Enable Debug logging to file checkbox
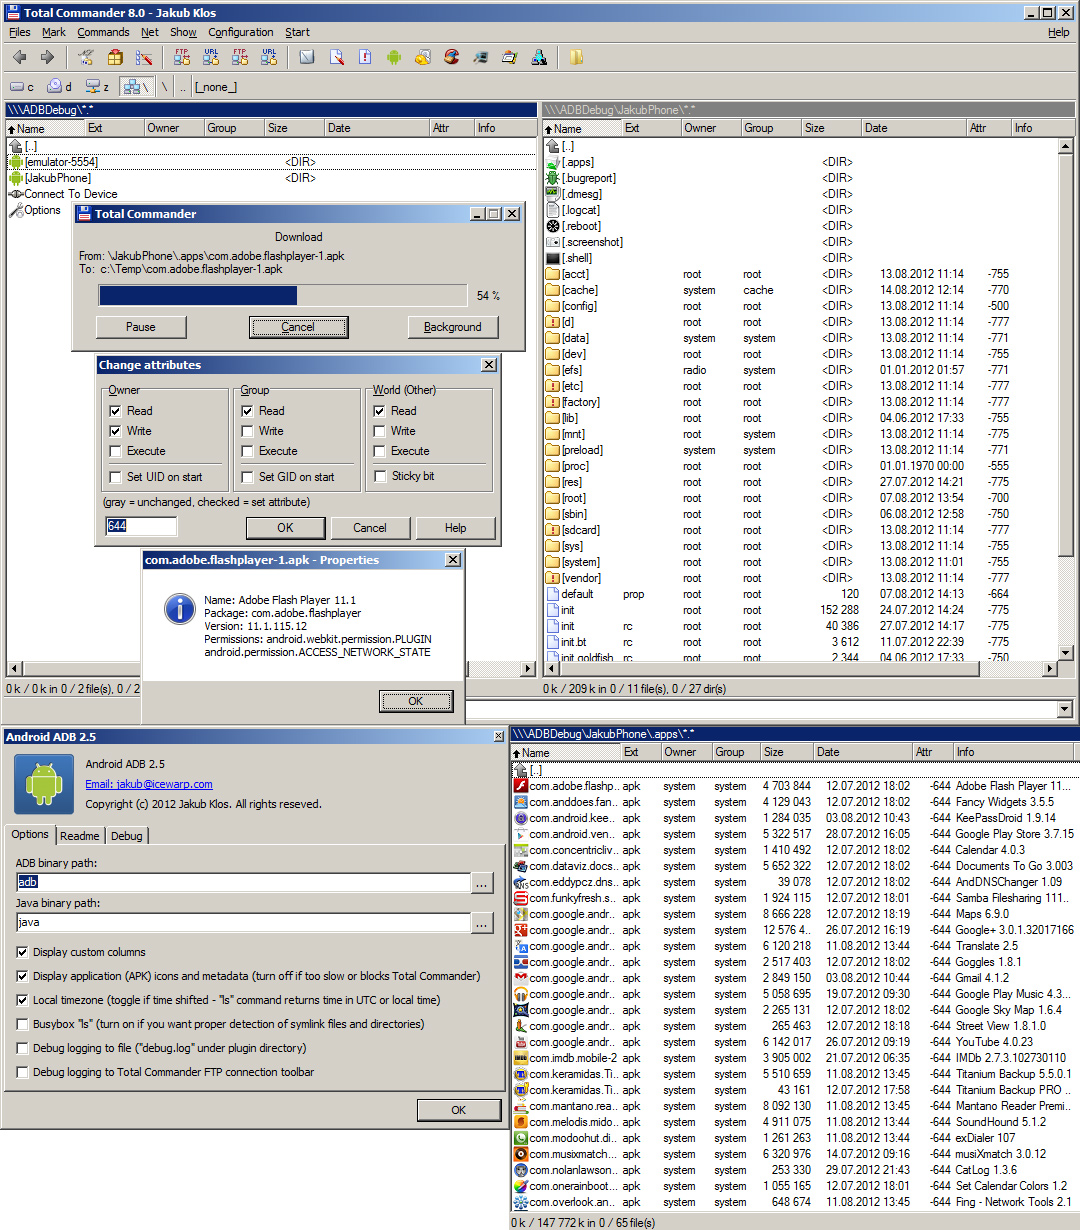Screen dimensions: 1080x1230 (x=22, y=1048)
